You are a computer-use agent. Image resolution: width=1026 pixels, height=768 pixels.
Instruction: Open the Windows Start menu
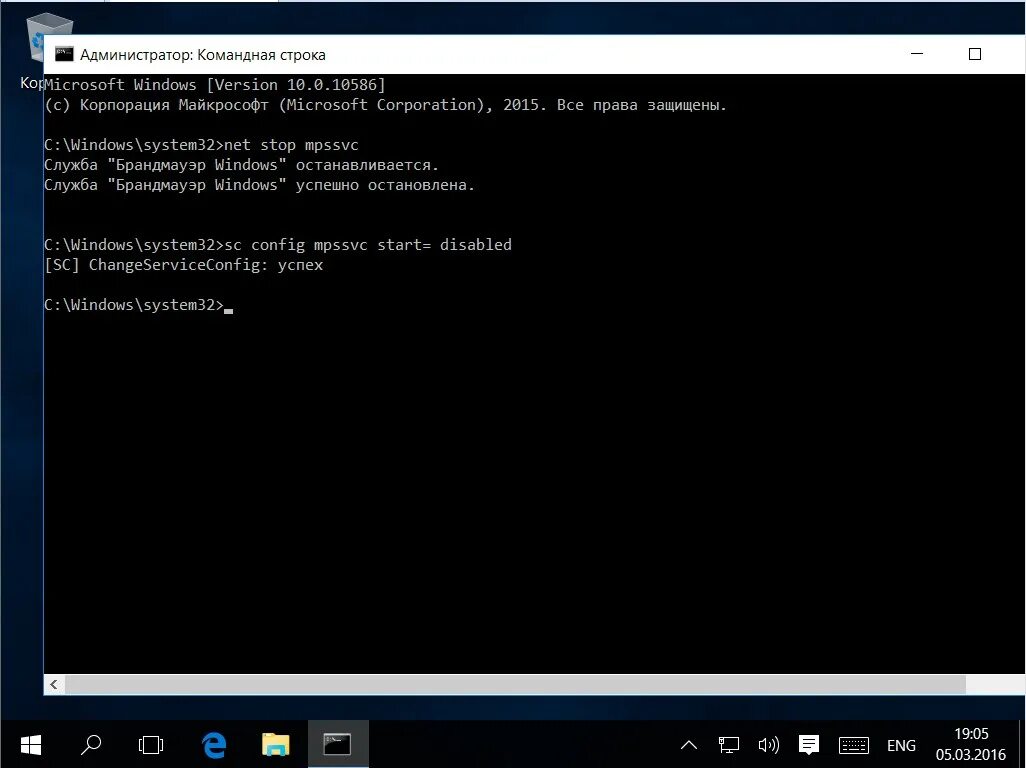tap(30, 744)
